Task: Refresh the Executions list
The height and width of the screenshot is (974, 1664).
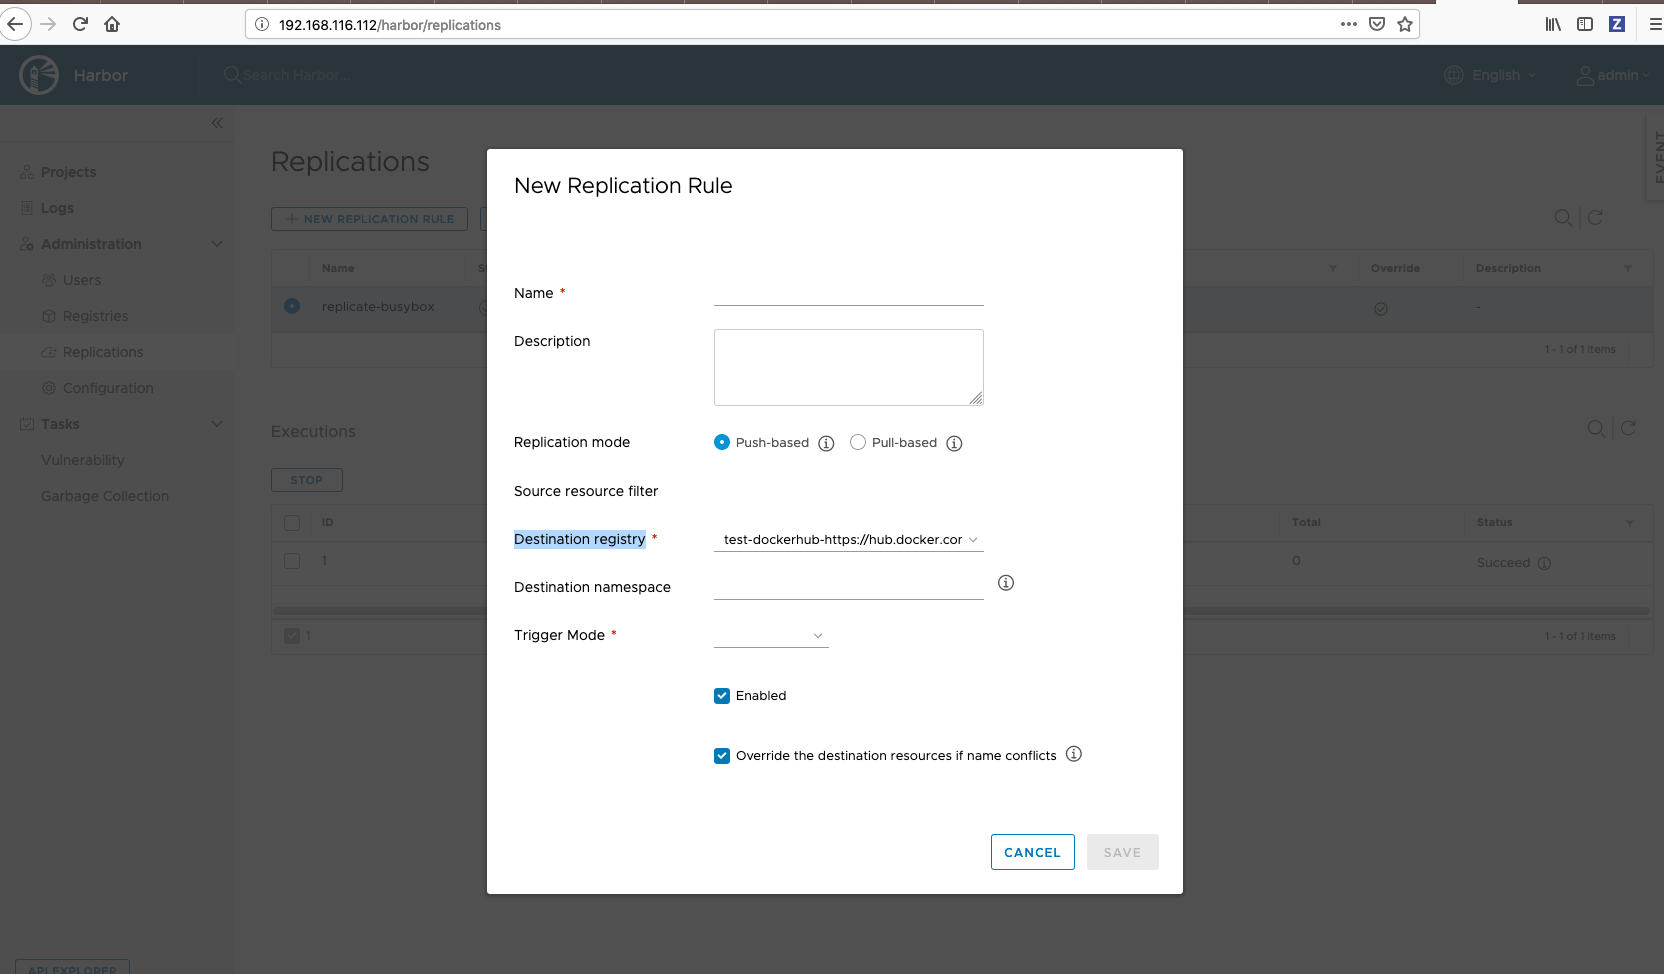Action: coord(1629,428)
